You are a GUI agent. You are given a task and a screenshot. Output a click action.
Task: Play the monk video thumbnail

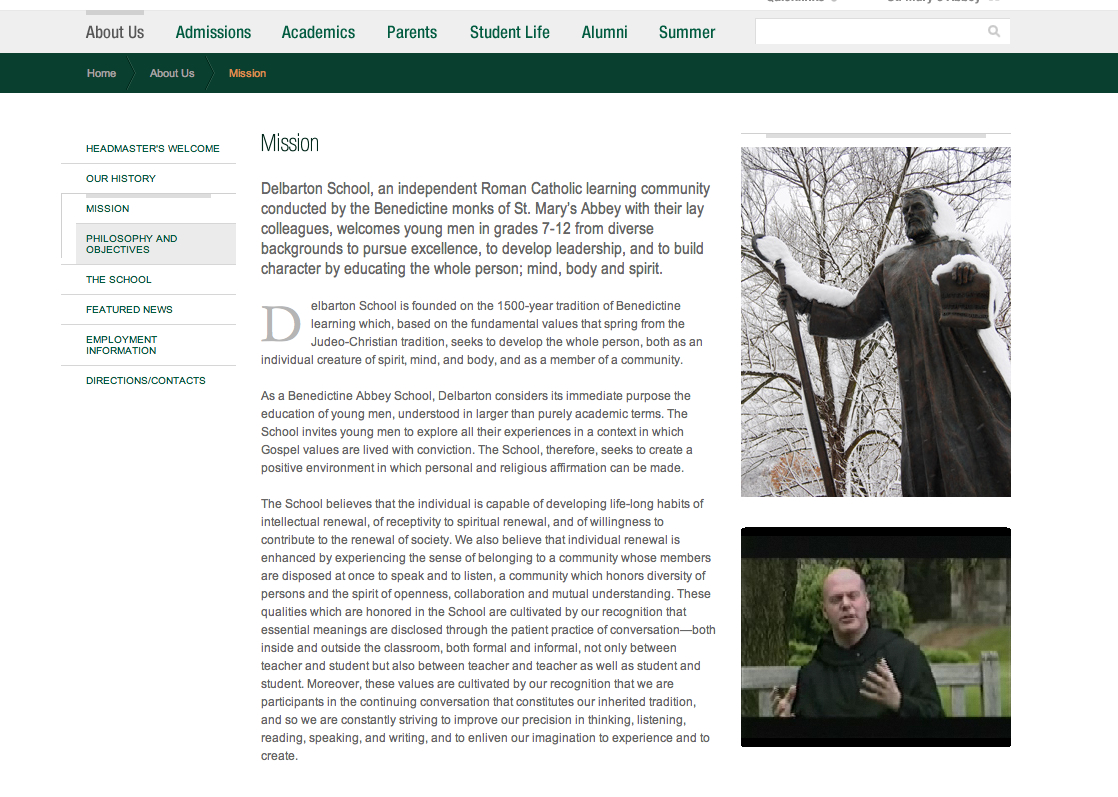876,637
